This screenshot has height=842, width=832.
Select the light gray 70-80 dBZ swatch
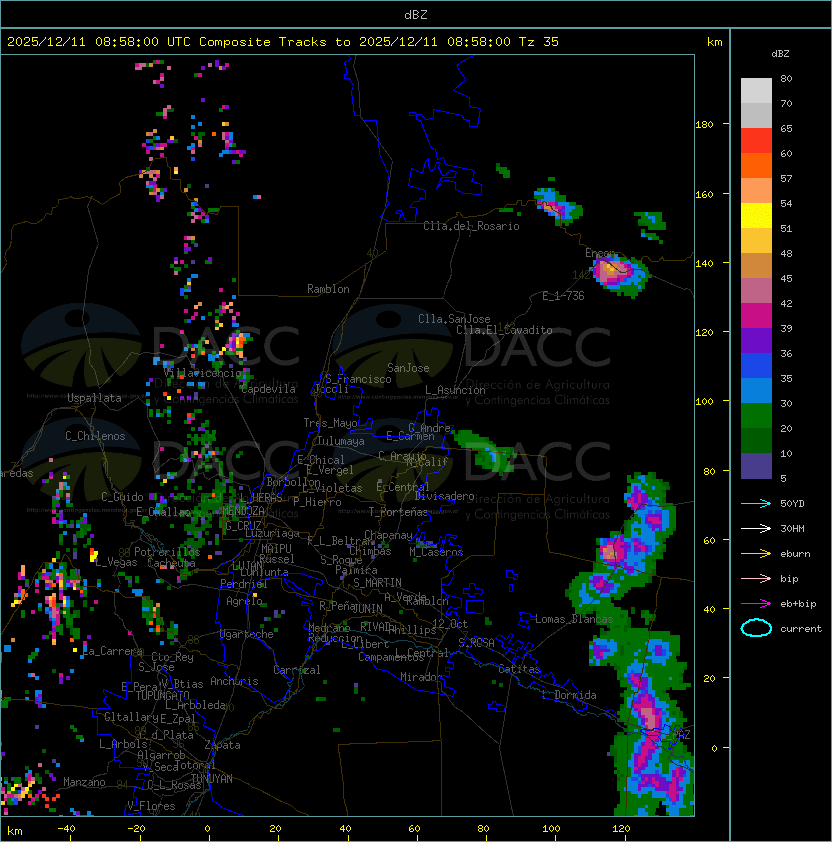click(756, 91)
